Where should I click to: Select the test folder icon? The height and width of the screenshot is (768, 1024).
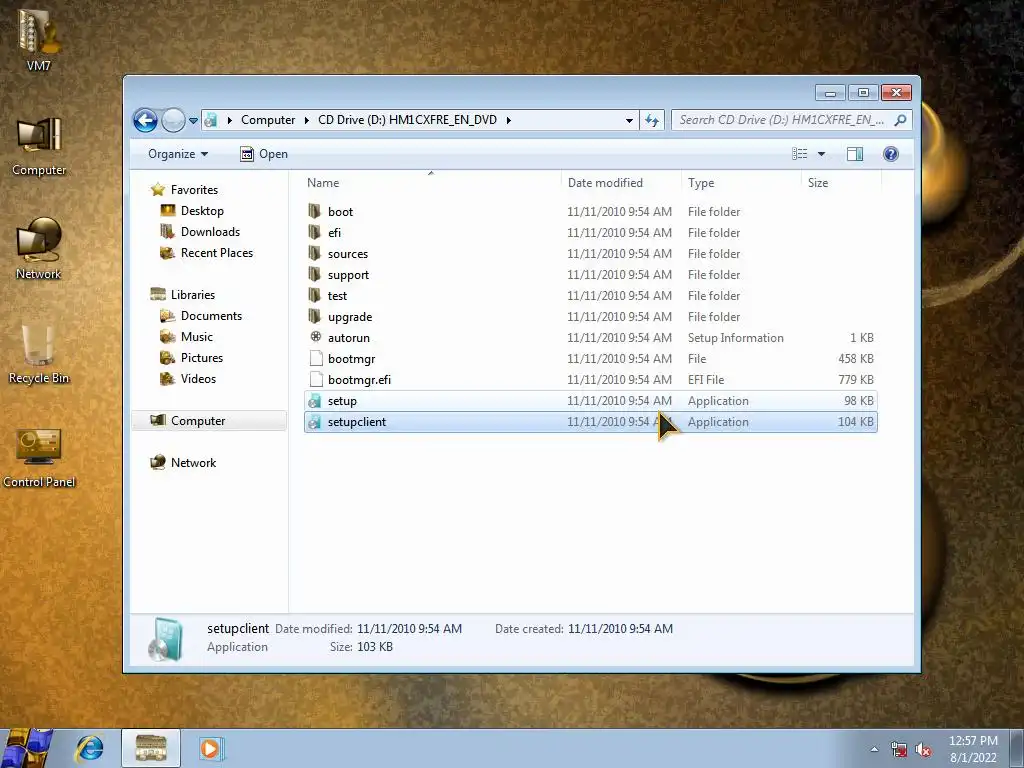[x=315, y=295]
